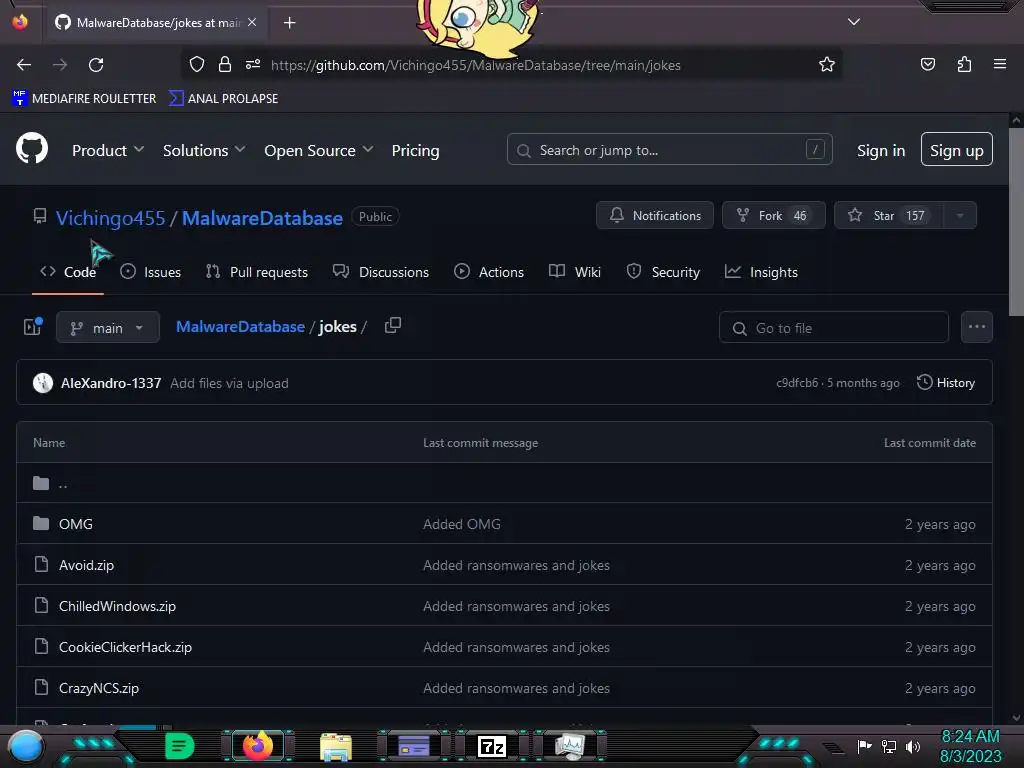
Task: Open the MEDIAFIRE ROULETTER bookmark
Action: coord(84,99)
